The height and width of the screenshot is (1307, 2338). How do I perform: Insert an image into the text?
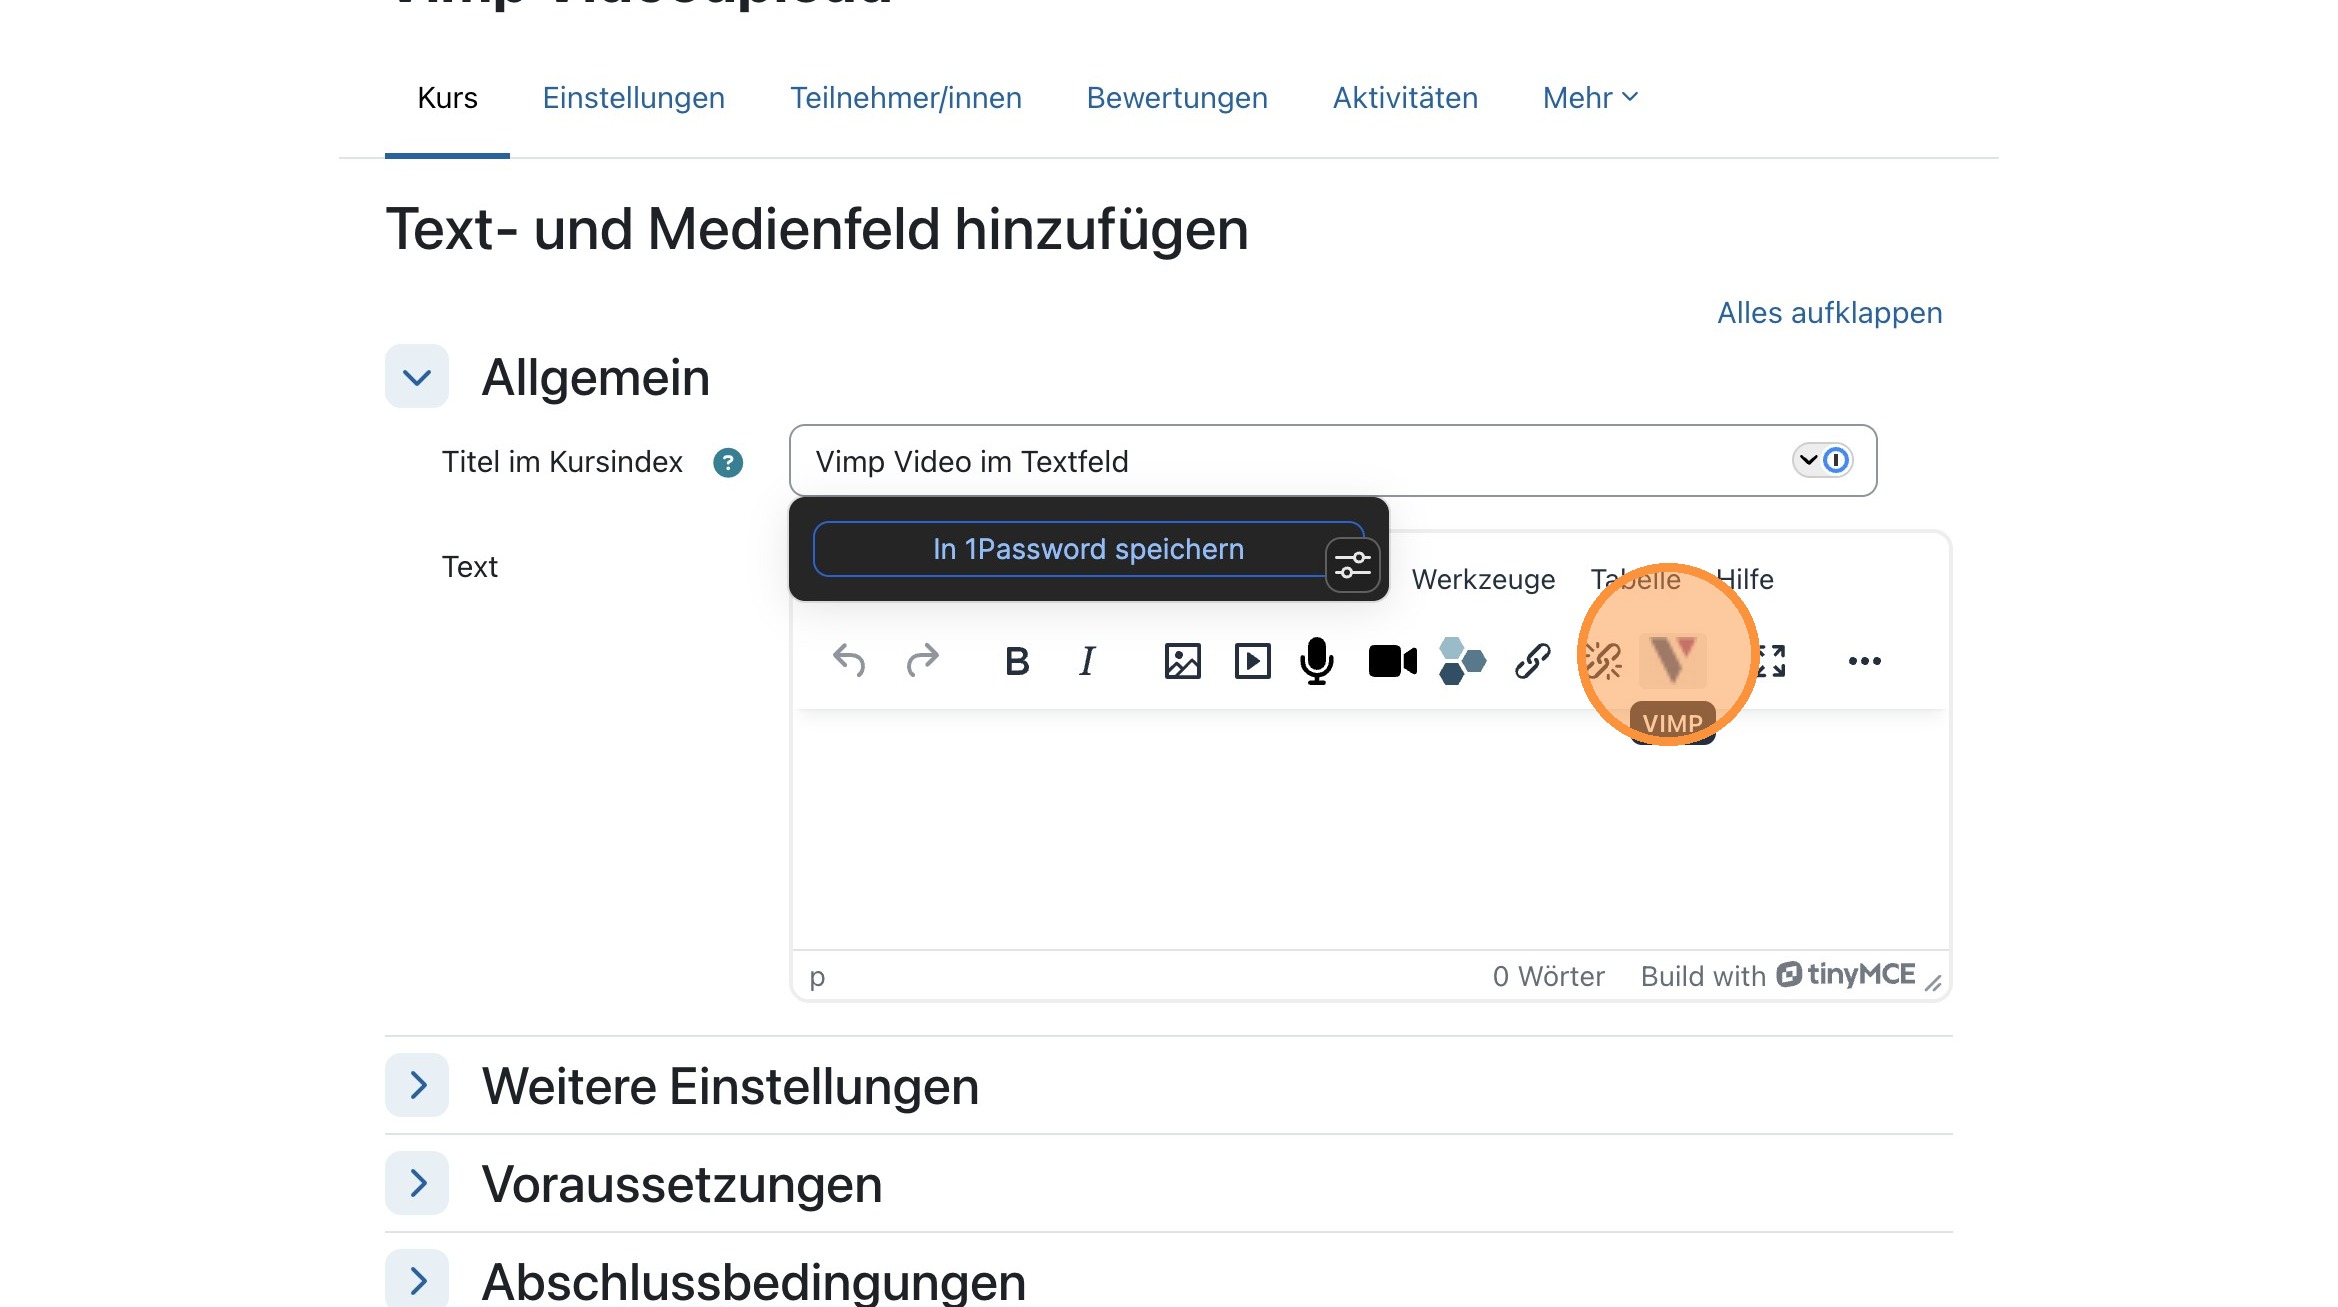tap(1181, 660)
